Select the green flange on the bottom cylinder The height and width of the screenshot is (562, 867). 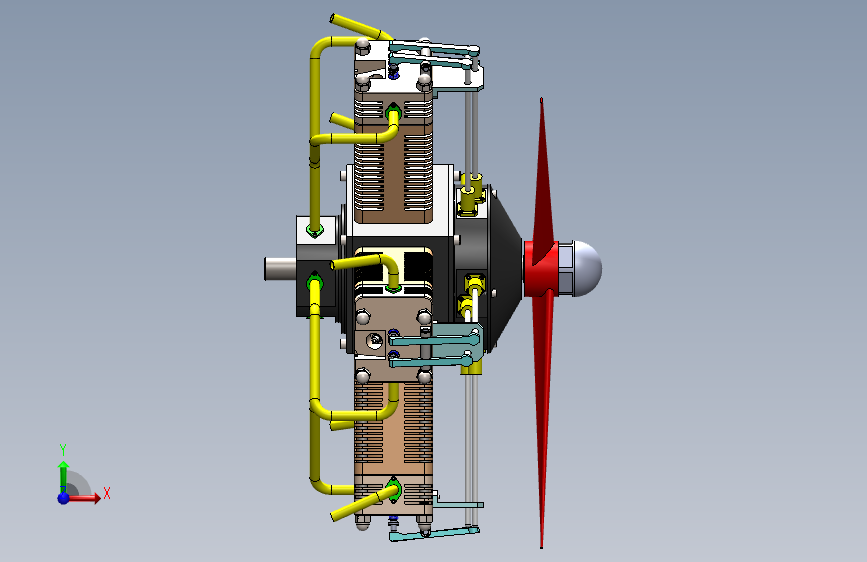pyautogui.click(x=393, y=489)
